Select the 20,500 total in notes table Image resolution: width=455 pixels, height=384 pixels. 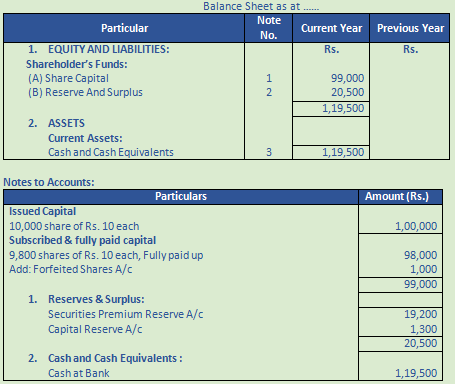click(x=420, y=343)
